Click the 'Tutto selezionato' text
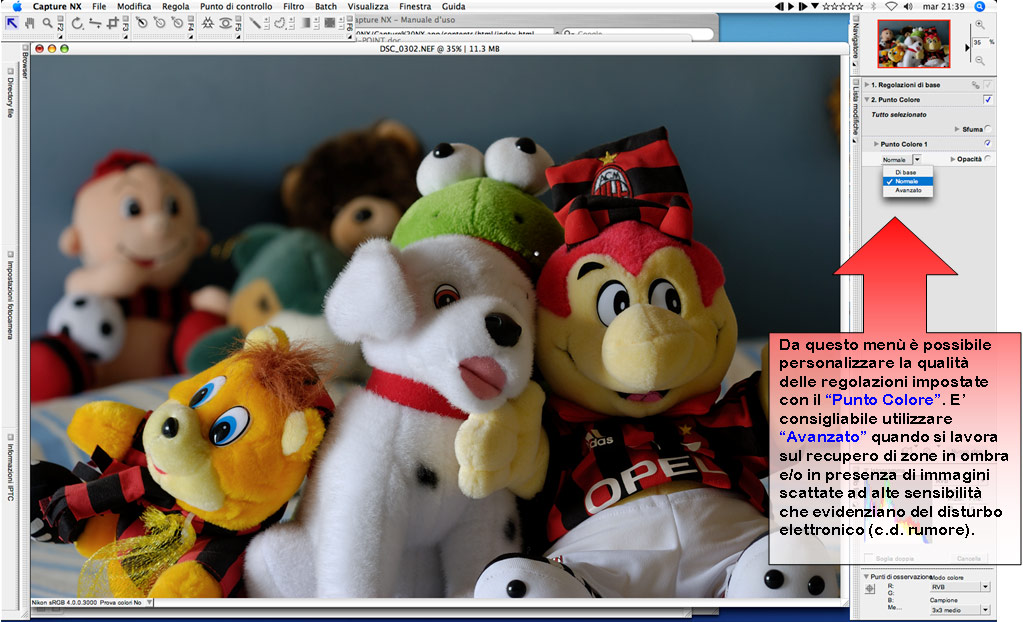Screen dimensions: 1023x622 (x=899, y=115)
